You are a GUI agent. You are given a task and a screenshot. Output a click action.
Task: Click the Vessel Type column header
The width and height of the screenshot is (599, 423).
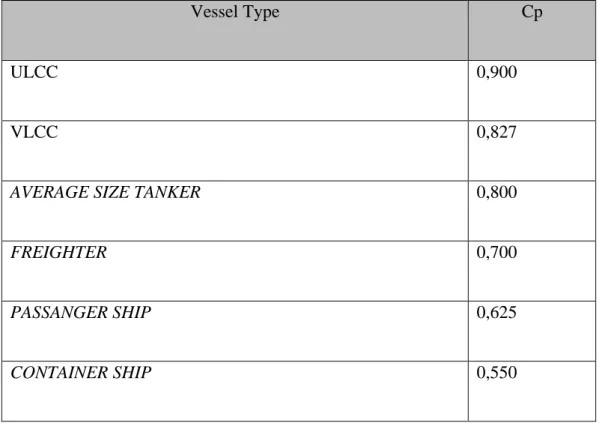click(235, 31)
